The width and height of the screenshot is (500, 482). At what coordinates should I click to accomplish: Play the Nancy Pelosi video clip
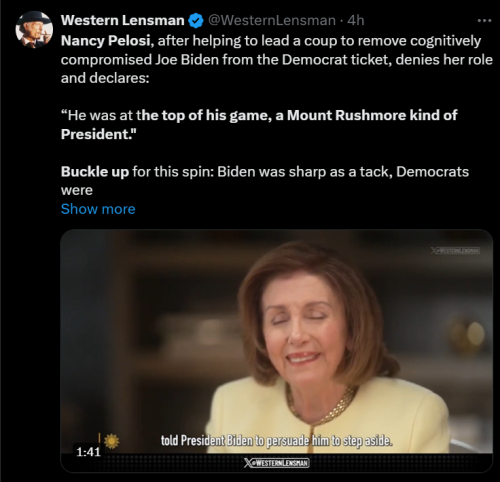276,351
